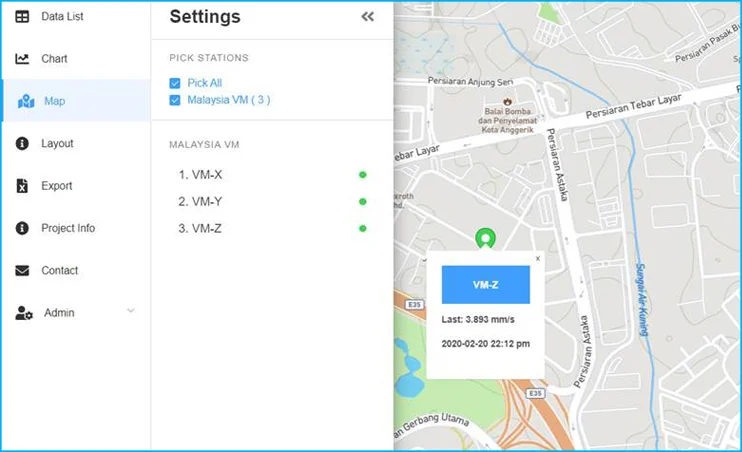Click the green station marker on map
The height and width of the screenshot is (452, 742).
pos(485,239)
